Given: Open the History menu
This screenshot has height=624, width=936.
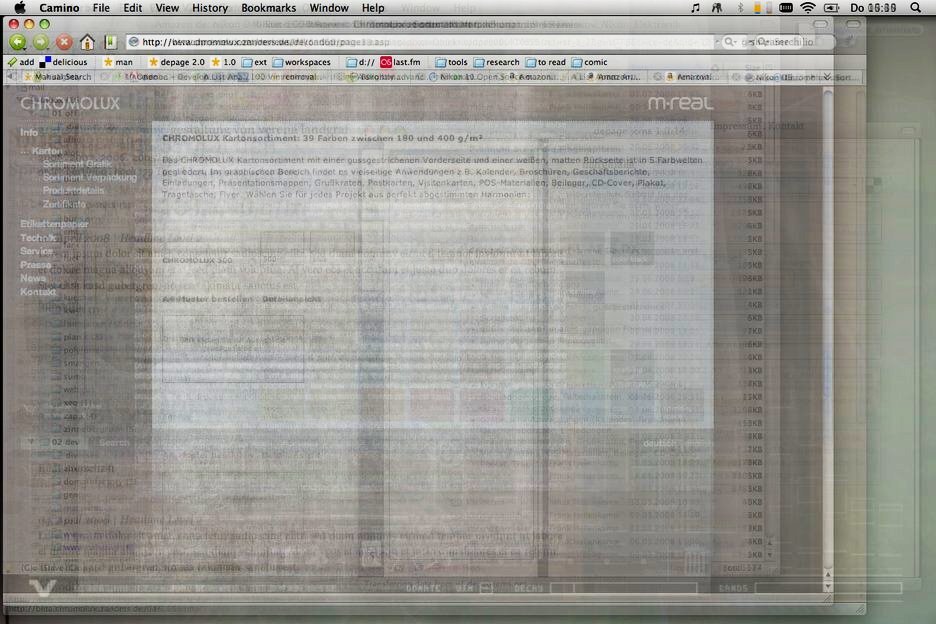Looking at the screenshot, I should coord(210,8).
